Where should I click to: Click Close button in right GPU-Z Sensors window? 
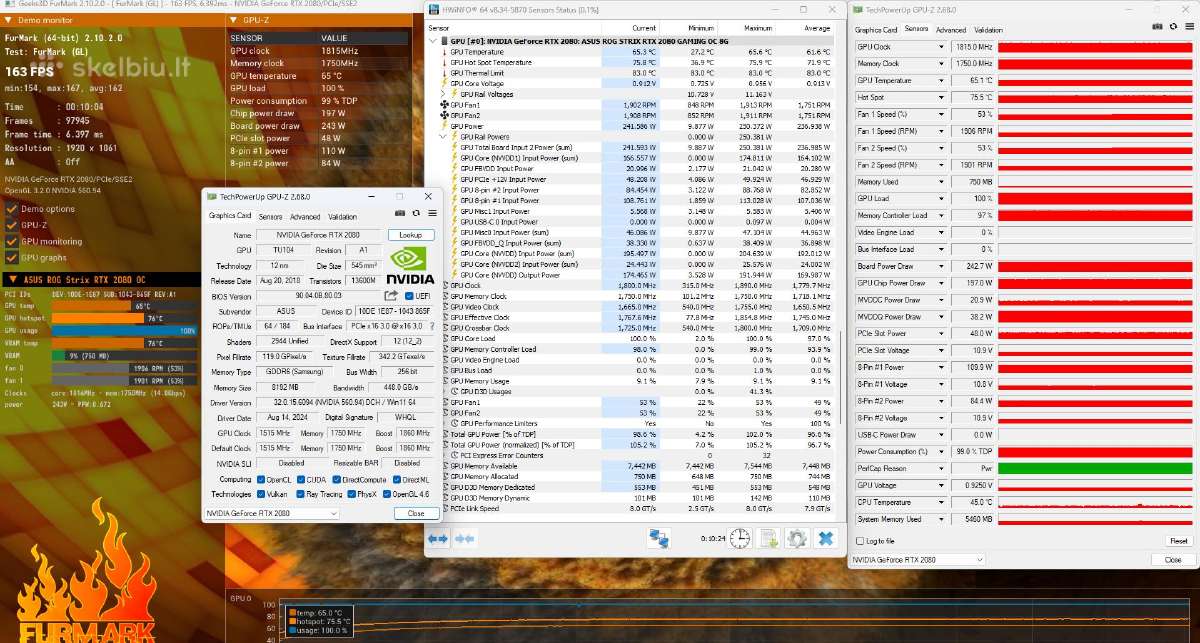pyautogui.click(x=1172, y=560)
